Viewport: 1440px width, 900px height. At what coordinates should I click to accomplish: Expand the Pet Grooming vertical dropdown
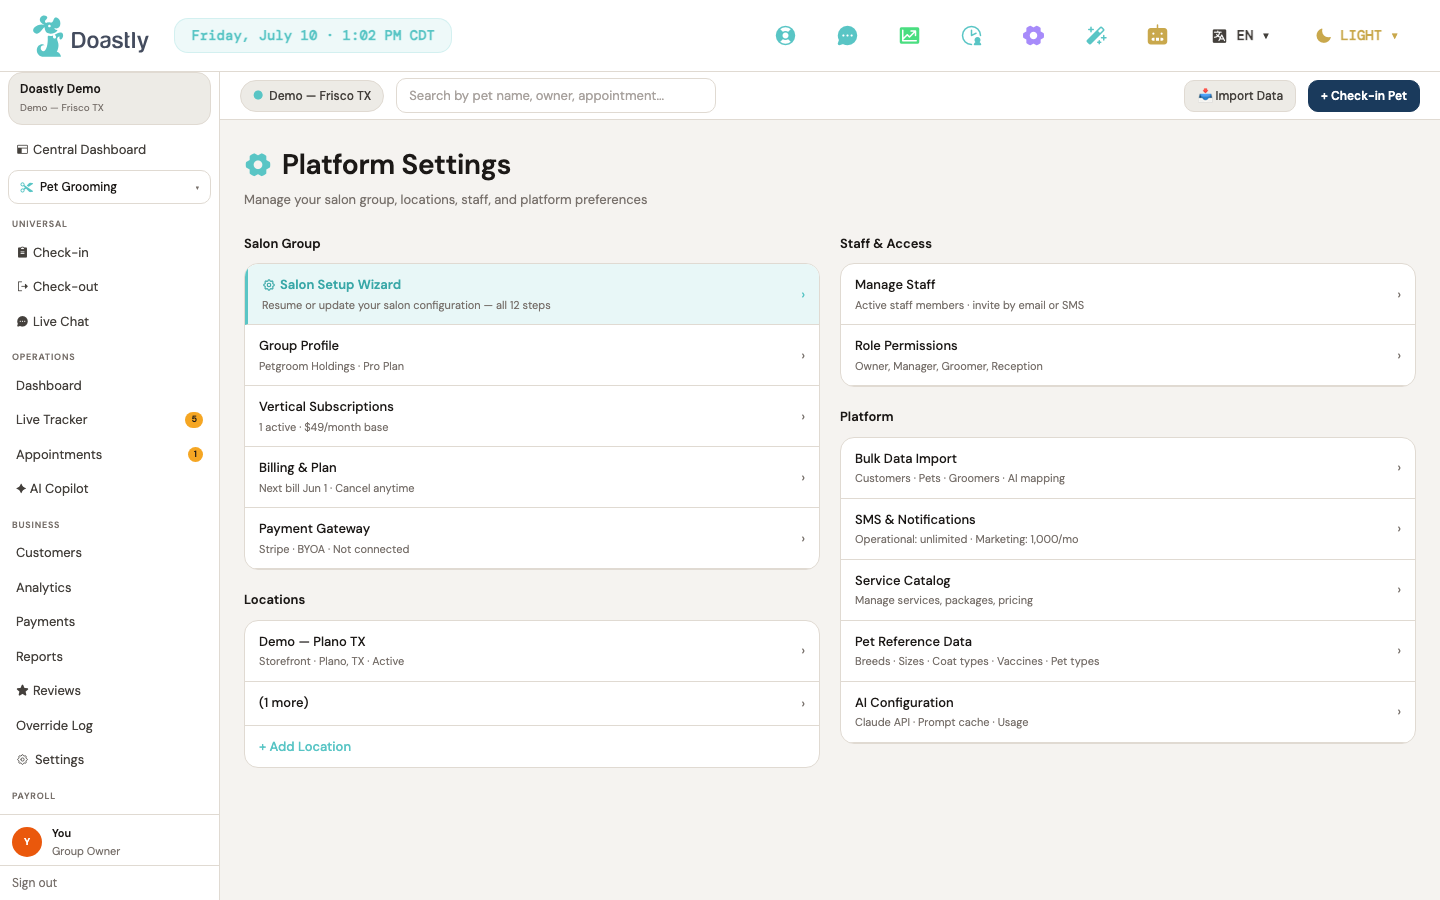[x=110, y=187]
